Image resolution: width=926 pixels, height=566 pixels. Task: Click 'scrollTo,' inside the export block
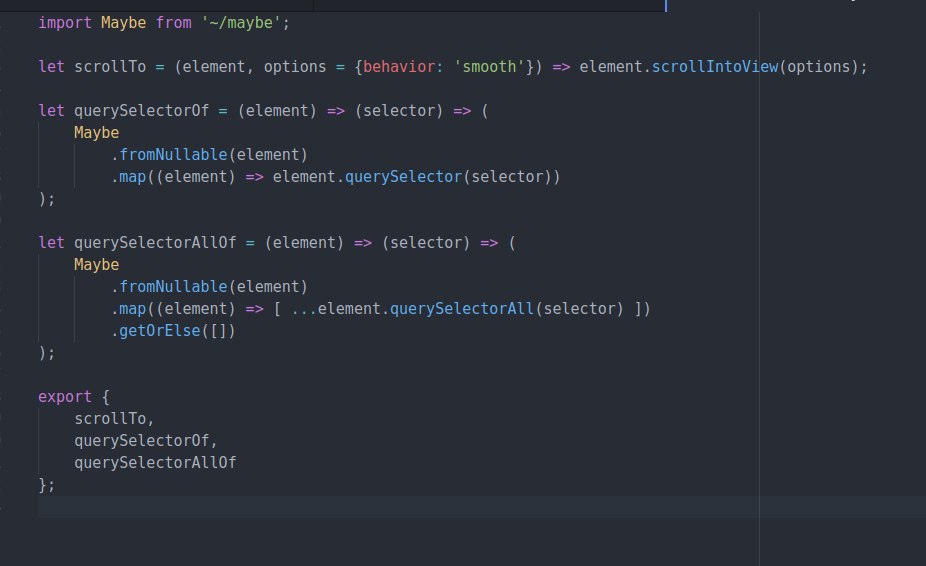click(115, 419)
